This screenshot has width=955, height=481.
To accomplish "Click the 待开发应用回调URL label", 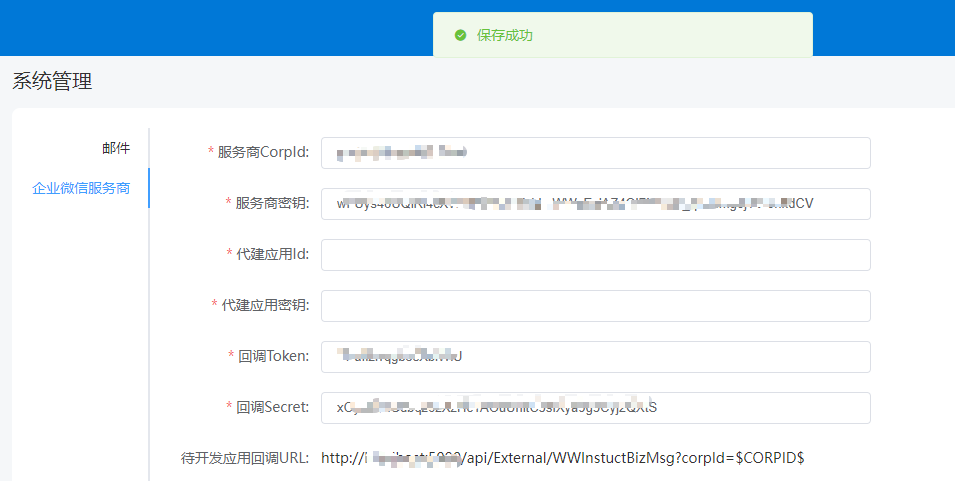I will pos(245,458).
